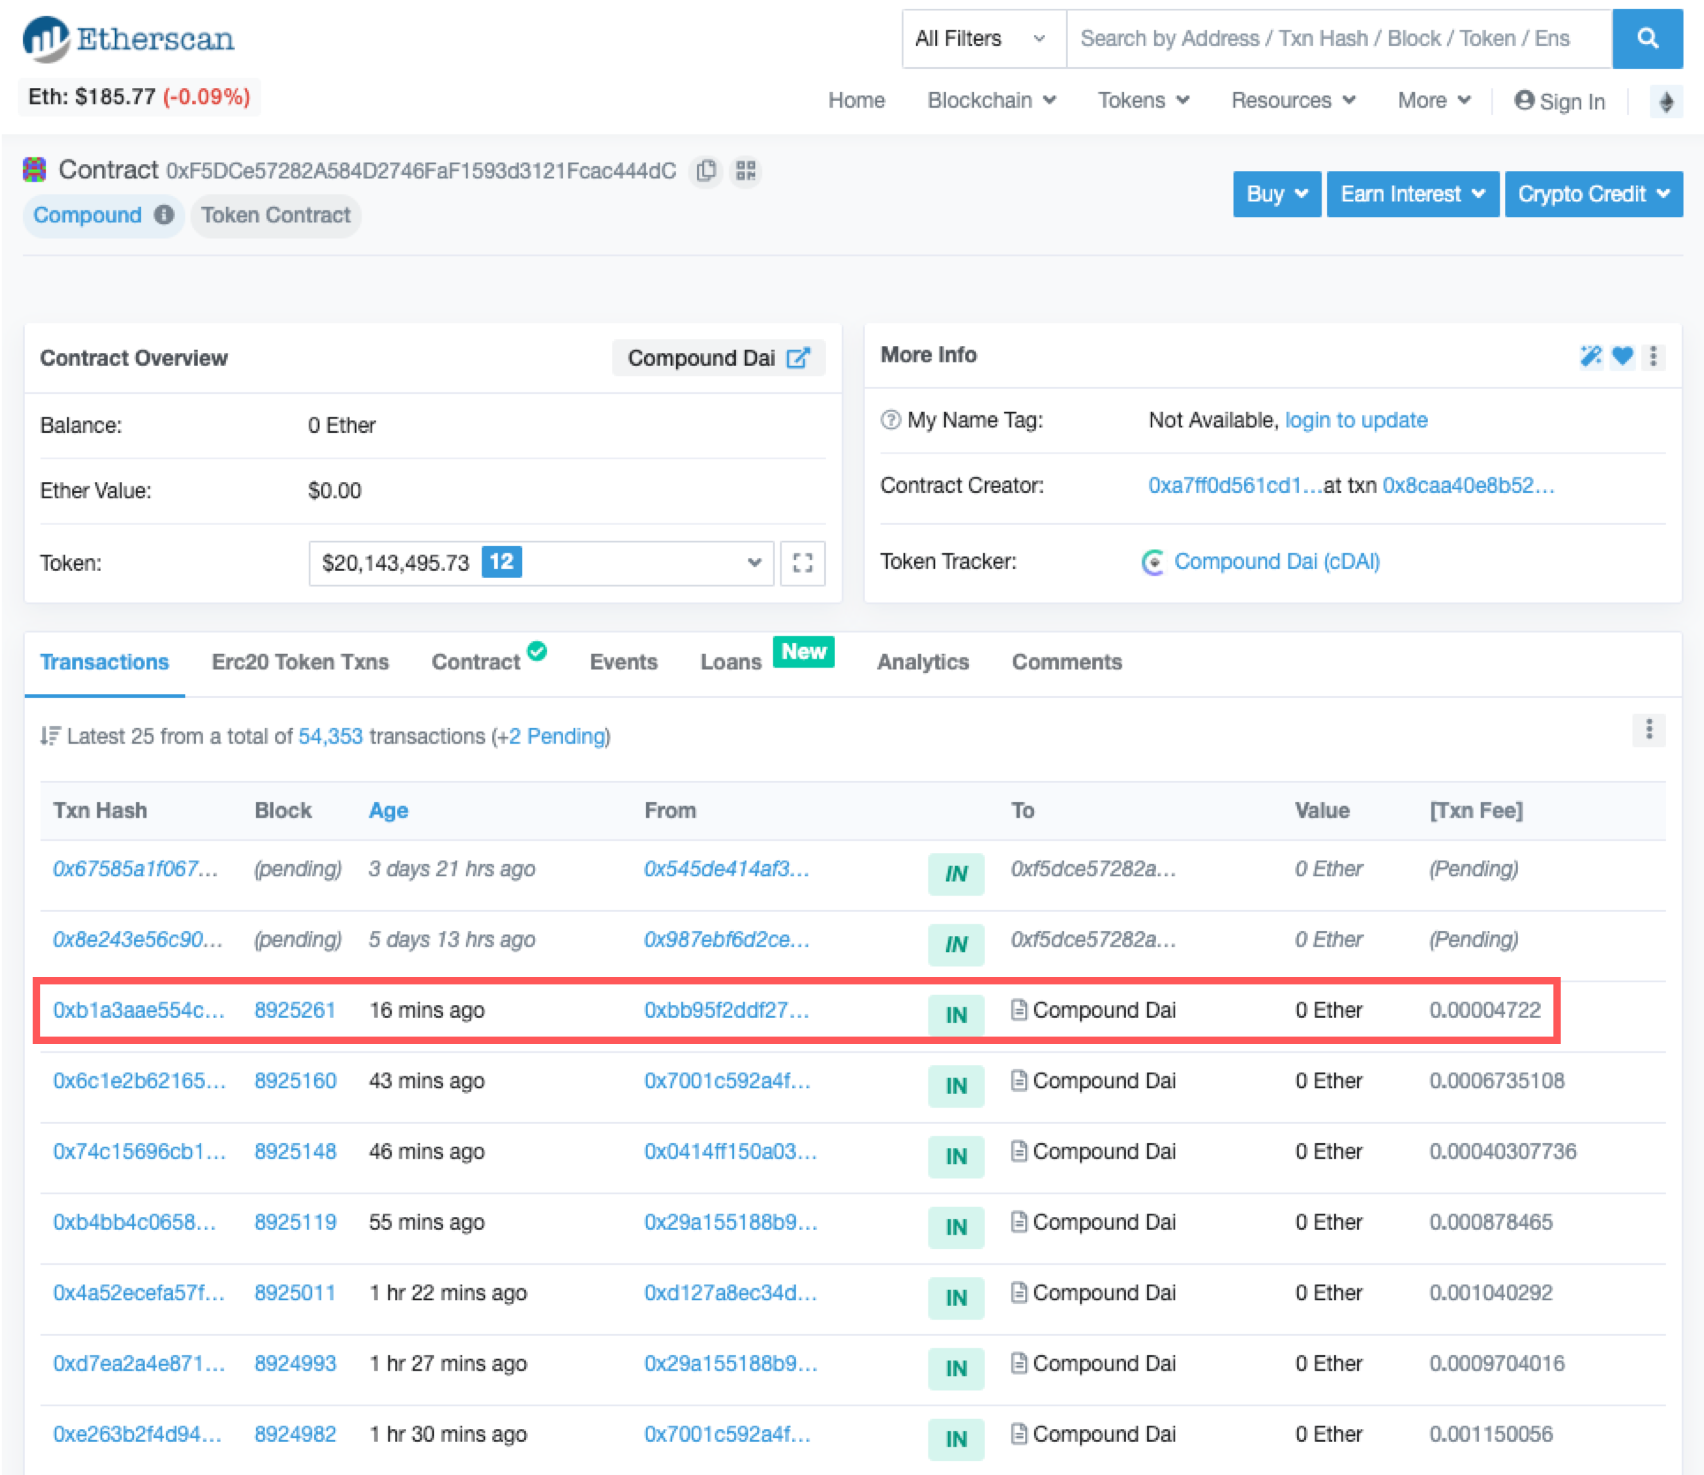Click the login to update link
Image resolution: width=1704 pixels, height=1475 pixels.
[1356, 420]
